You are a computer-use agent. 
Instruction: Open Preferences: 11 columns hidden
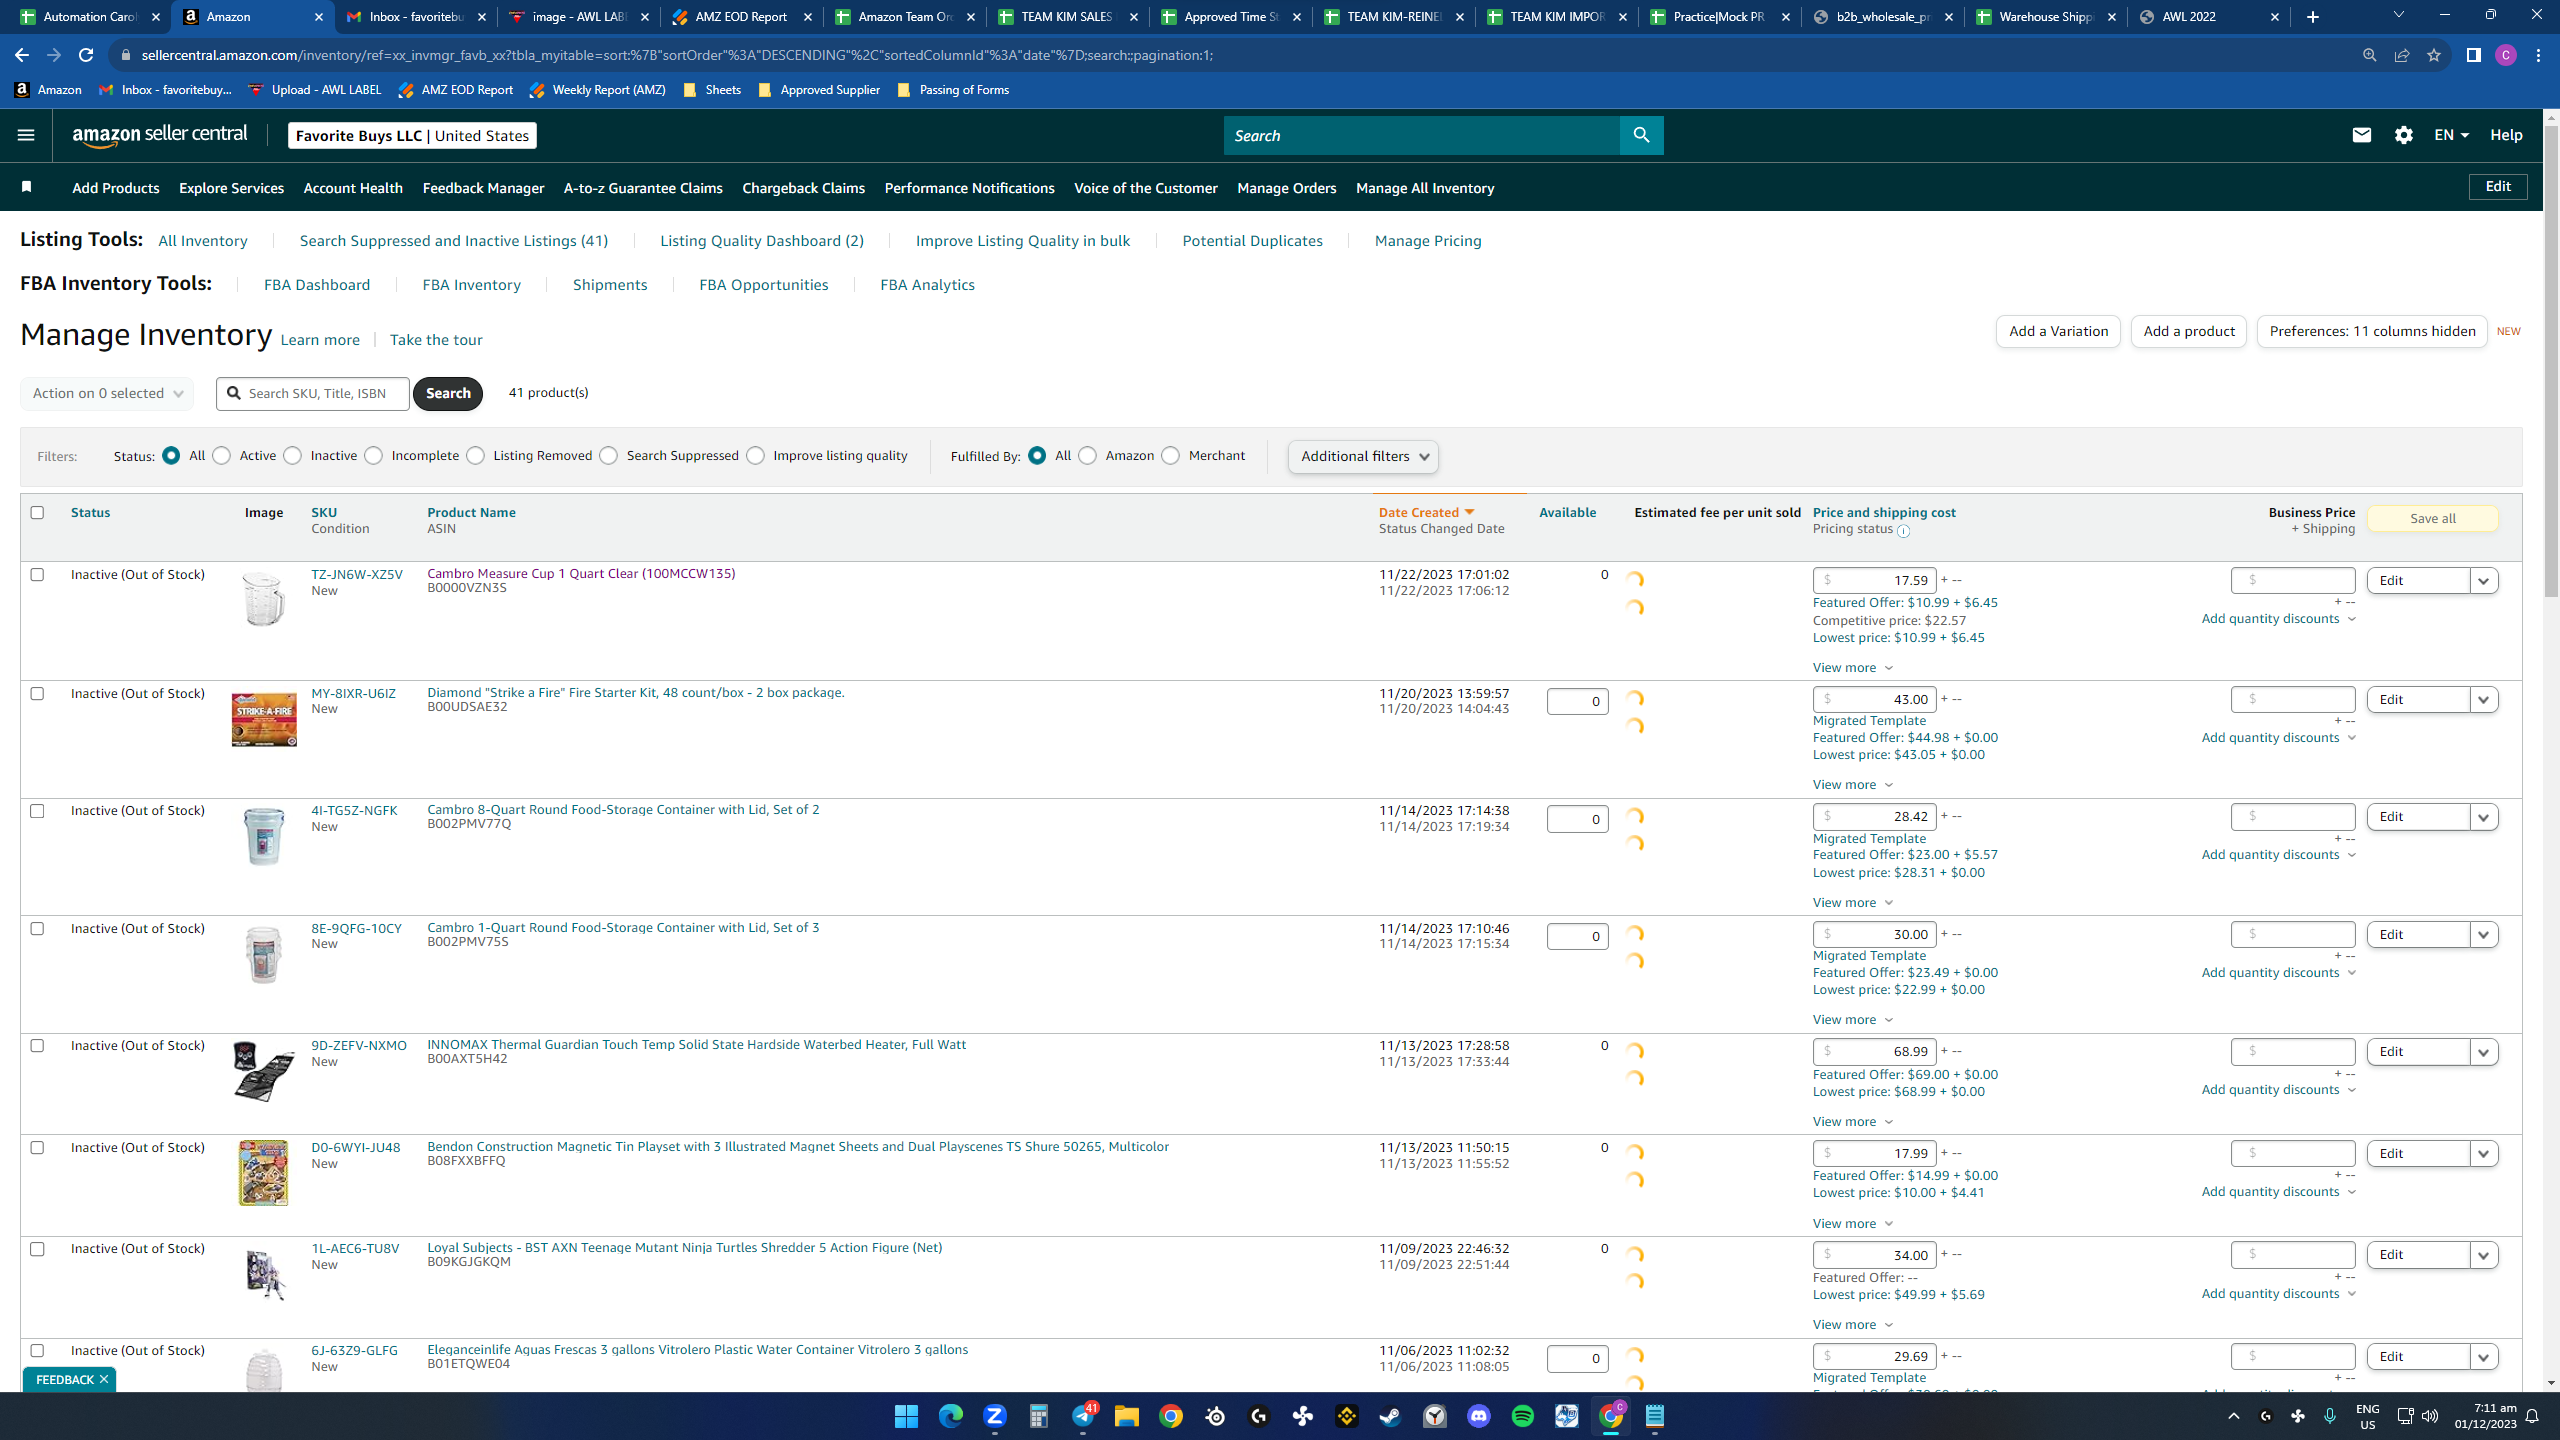pyautogui.click(x=2372, y=331)
